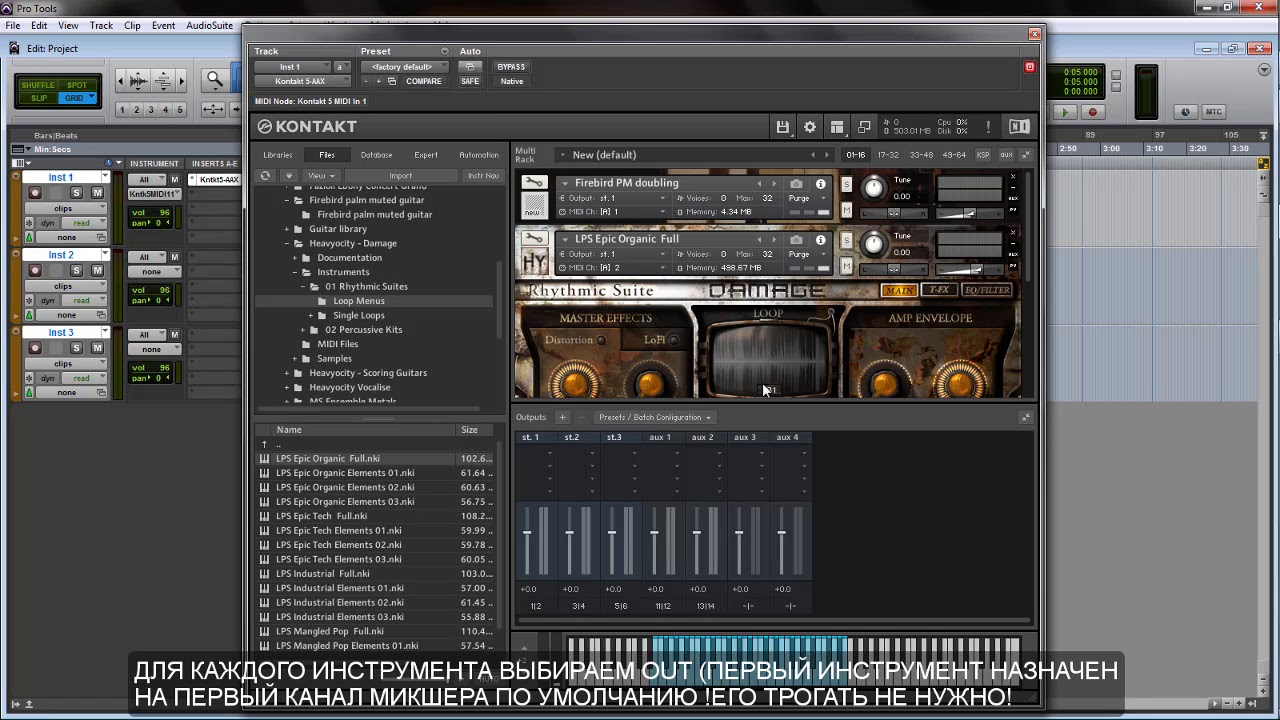Image resolution: width=1280 pixels, height=720 pixels.
Task: Expand 02 Percussive Kits folder
Action: [x=302, y=330]
